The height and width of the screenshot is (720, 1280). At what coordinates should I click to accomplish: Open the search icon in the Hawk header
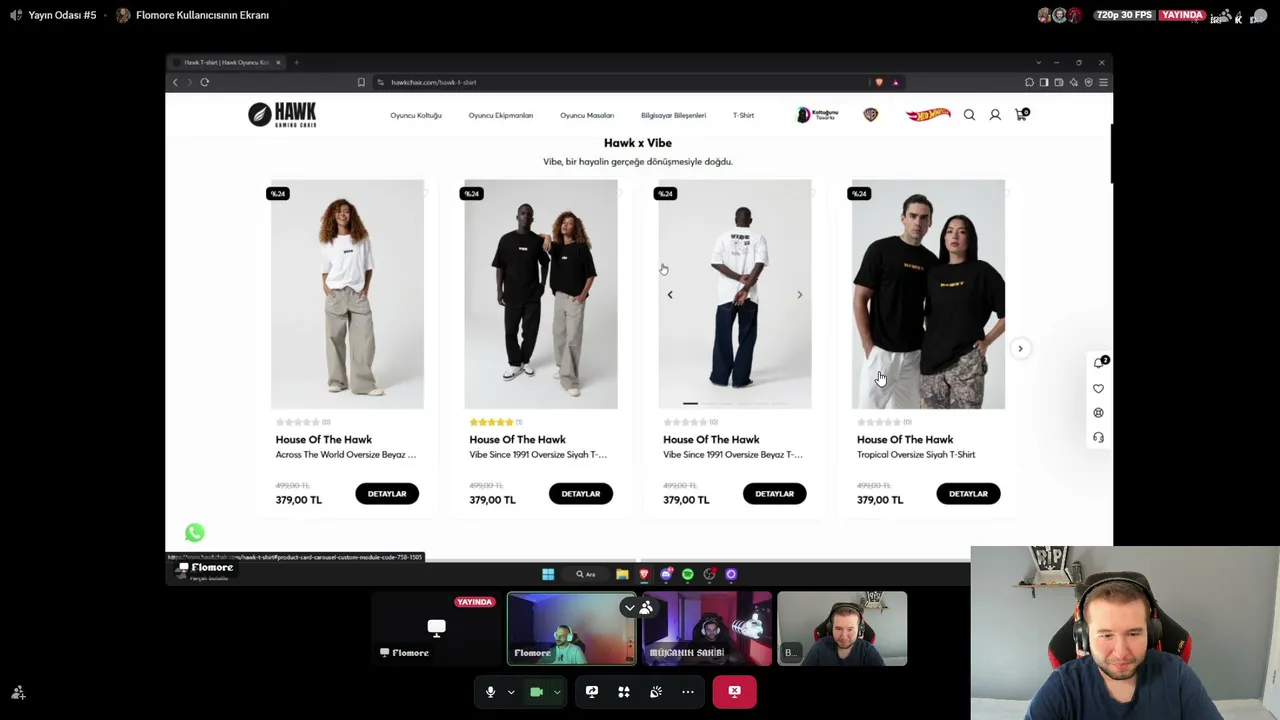[969, 115]
